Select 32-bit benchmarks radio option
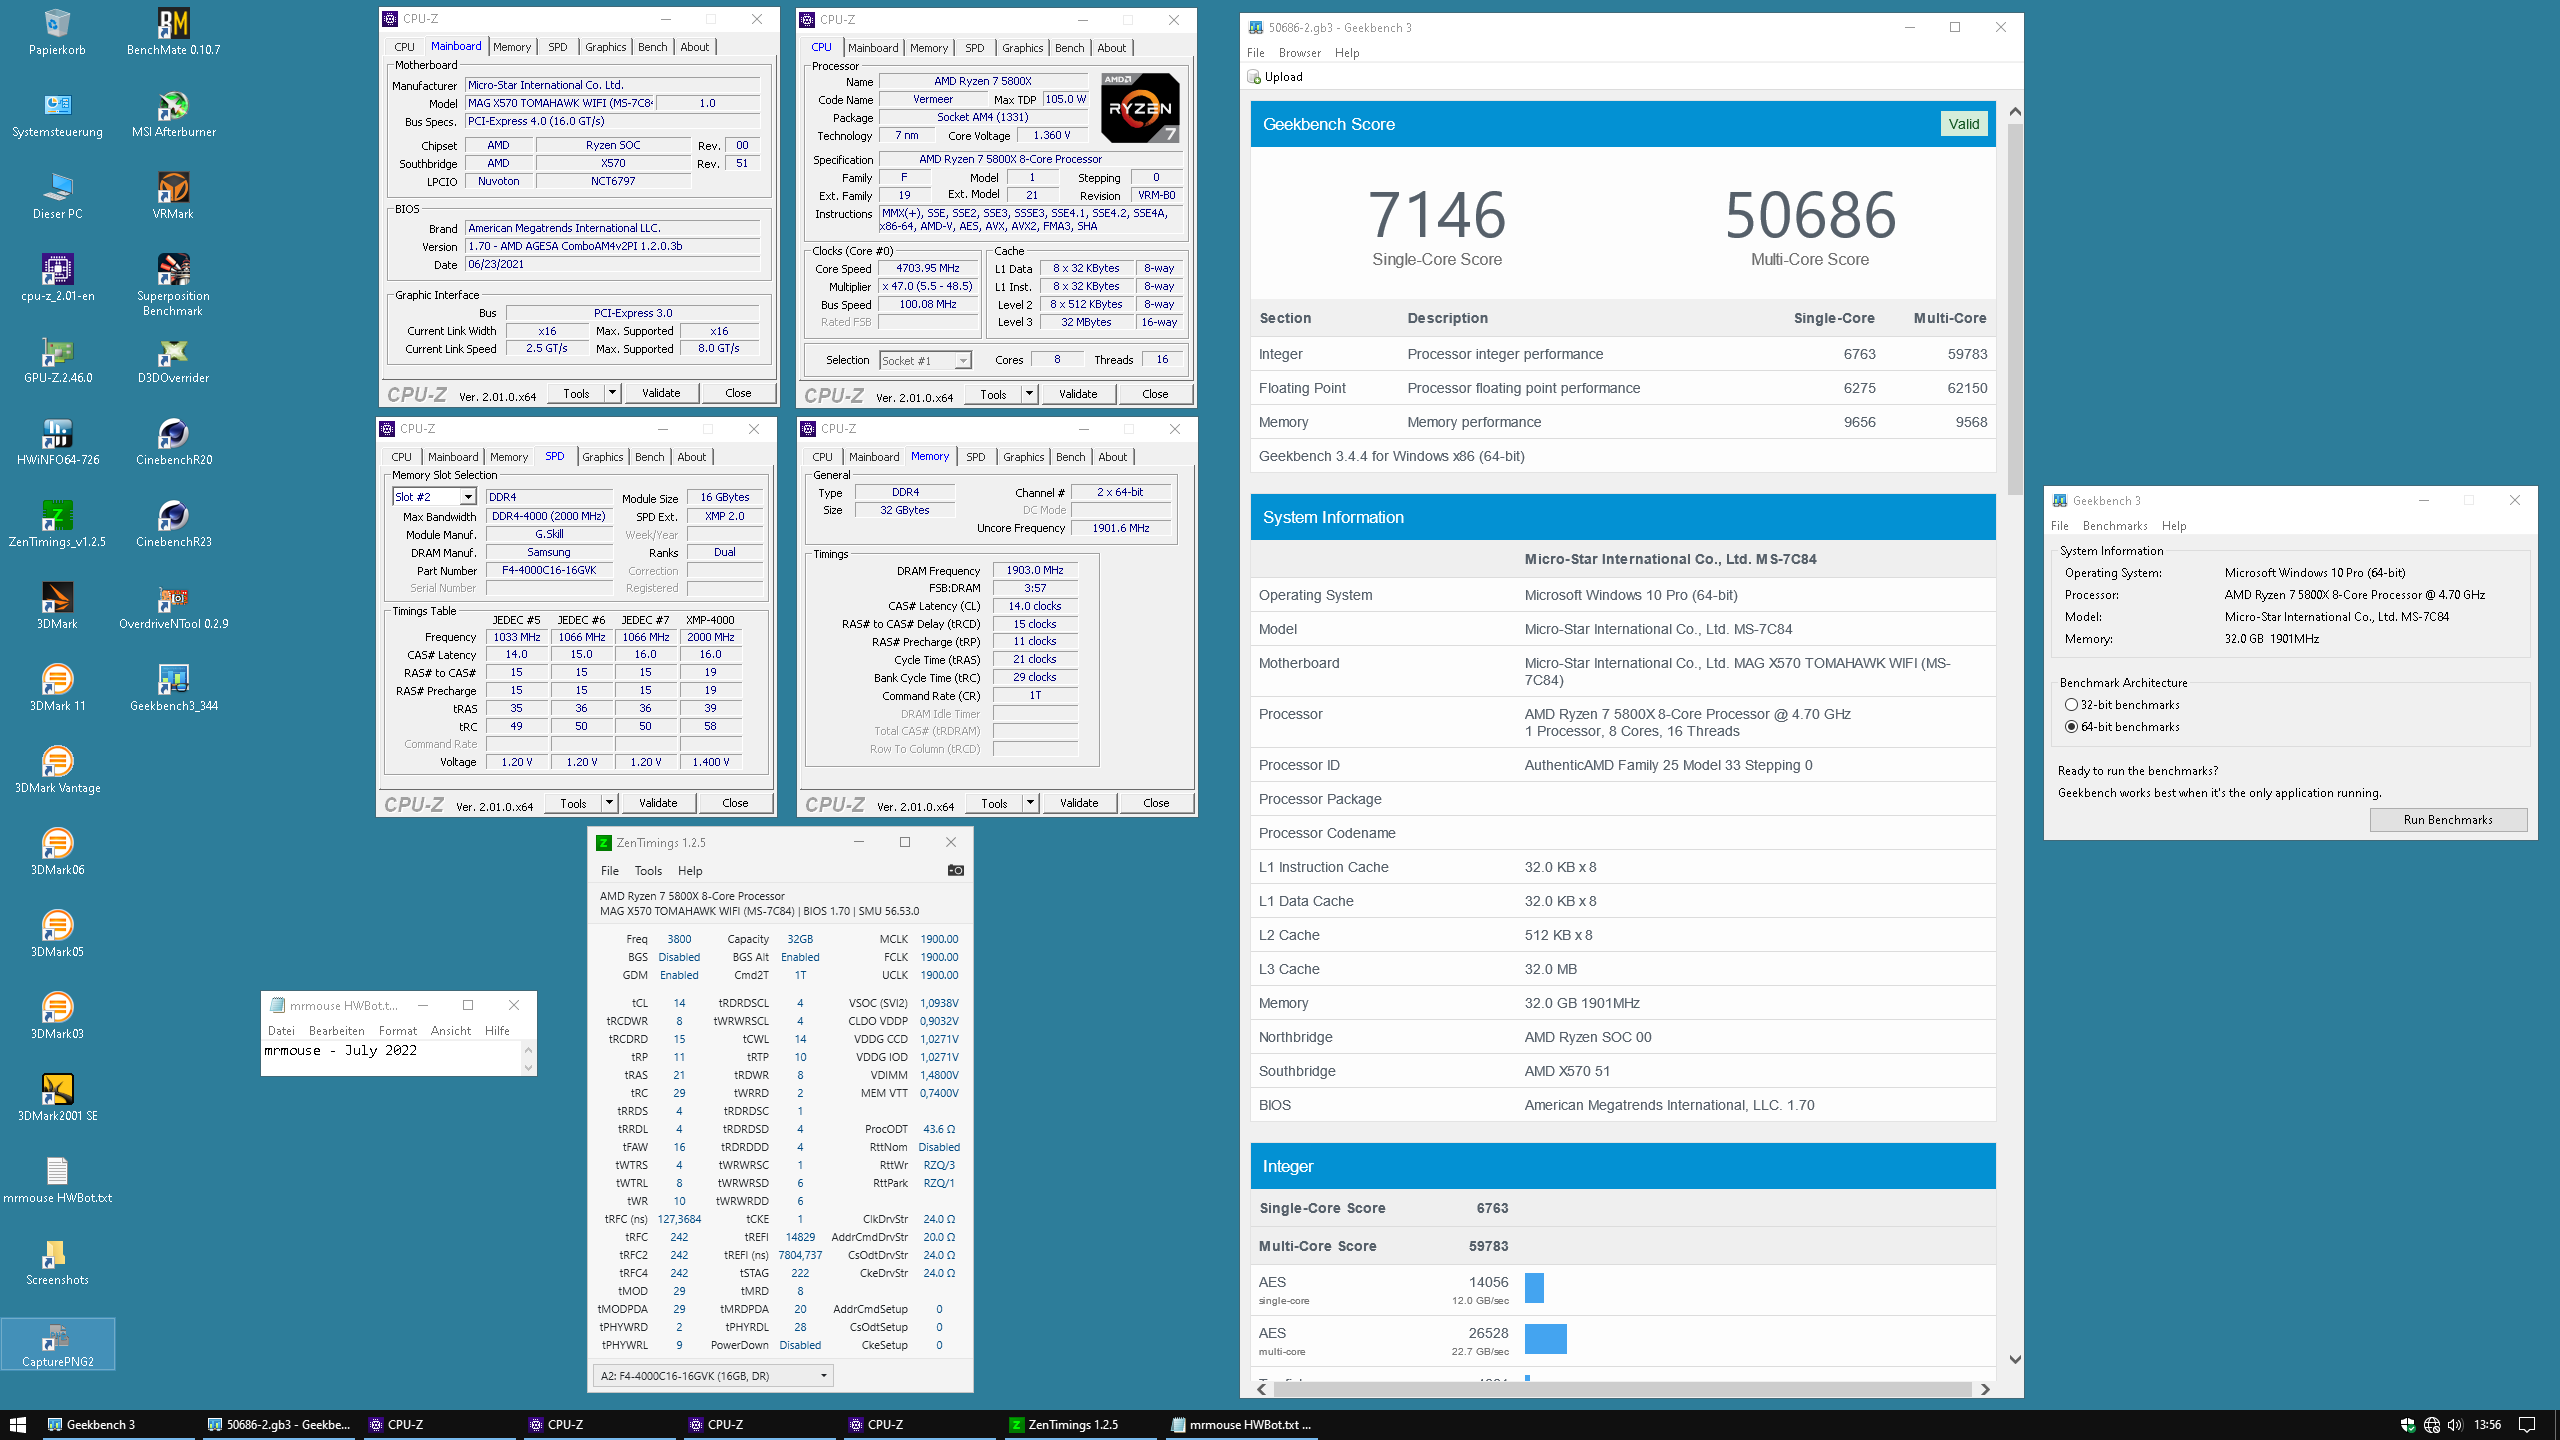2560x1440 pixels. click(2071, 705)
